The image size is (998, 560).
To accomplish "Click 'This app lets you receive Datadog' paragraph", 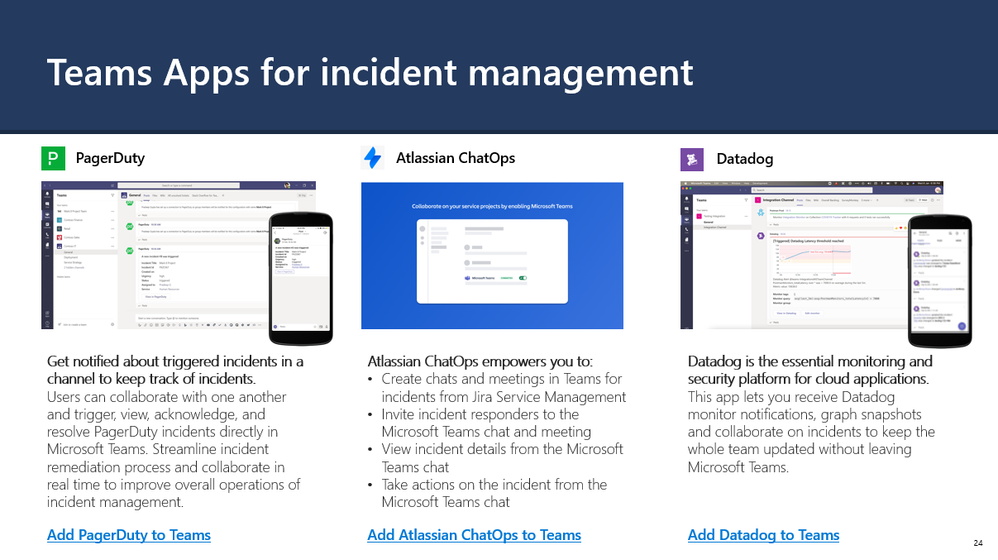I will click(x=811, y=431).
